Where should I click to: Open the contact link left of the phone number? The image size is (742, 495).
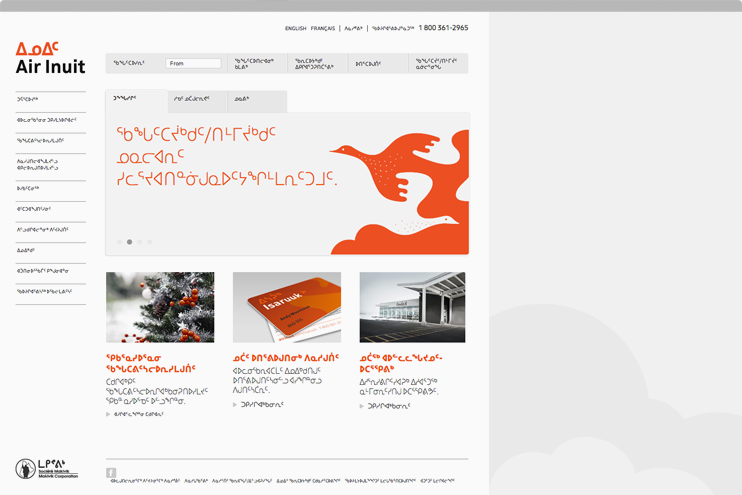click(x=393, y=28)
